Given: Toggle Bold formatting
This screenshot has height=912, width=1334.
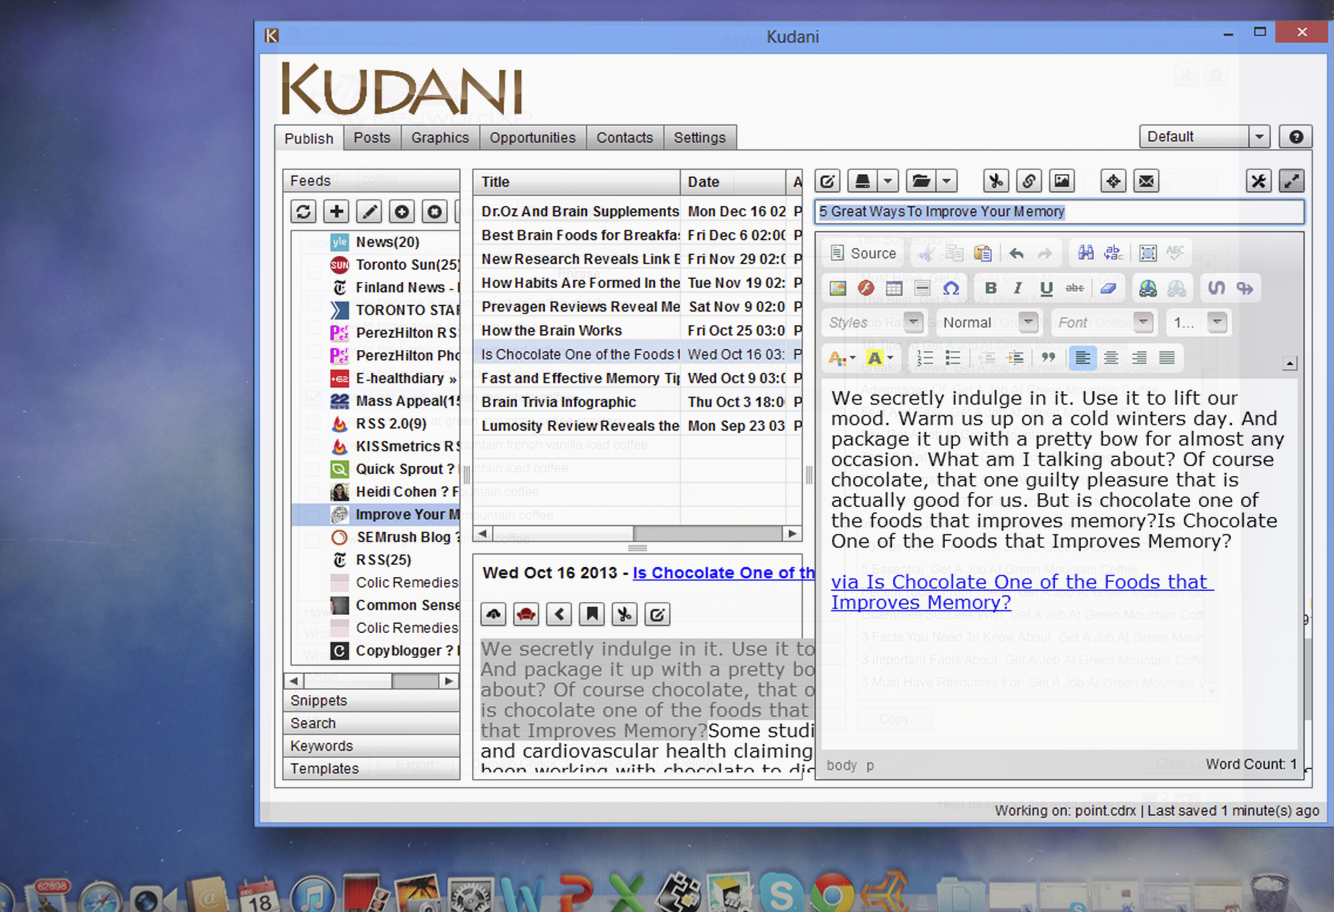Looking at the screenshot, I should click(x=990, y=288).
